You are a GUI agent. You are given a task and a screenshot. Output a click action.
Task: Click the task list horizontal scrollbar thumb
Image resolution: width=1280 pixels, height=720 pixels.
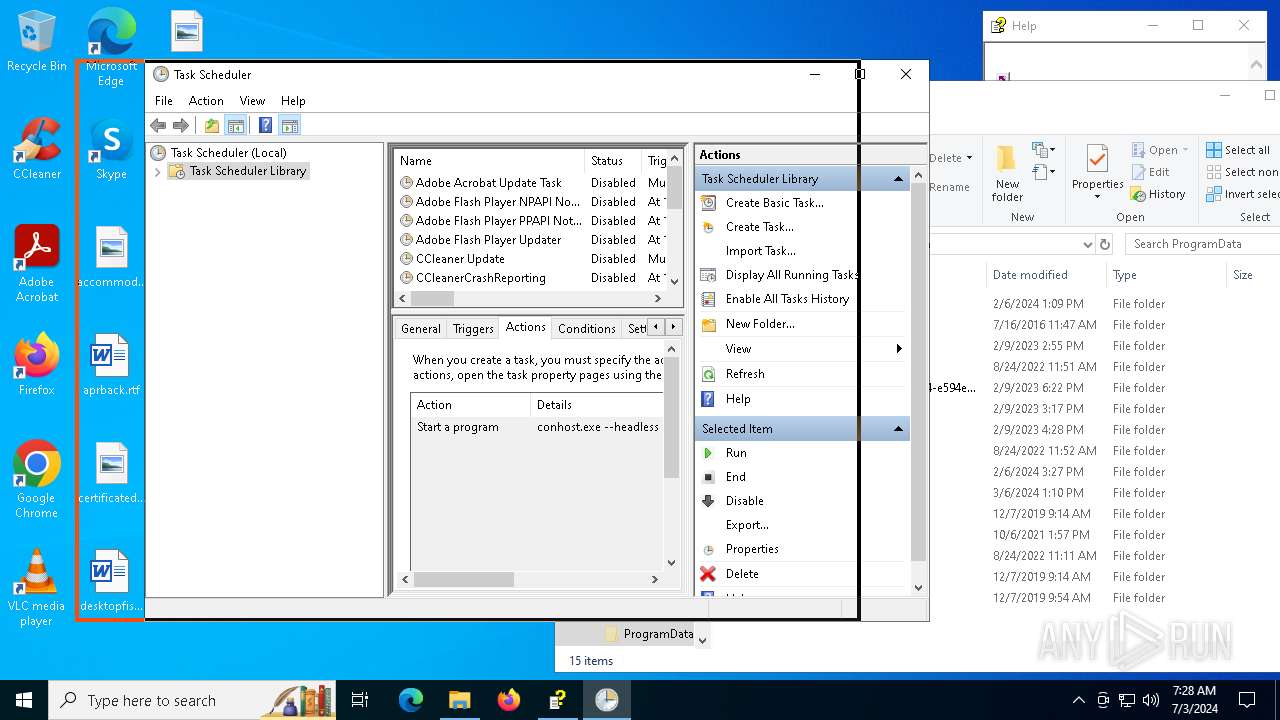pos(432,298)
